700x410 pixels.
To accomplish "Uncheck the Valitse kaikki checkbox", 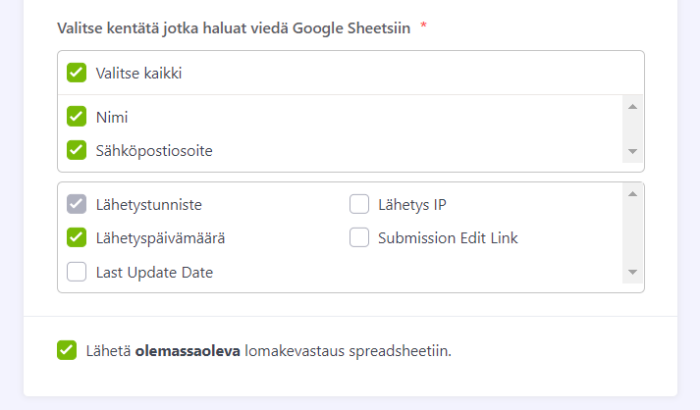I will tap(77, 72).
